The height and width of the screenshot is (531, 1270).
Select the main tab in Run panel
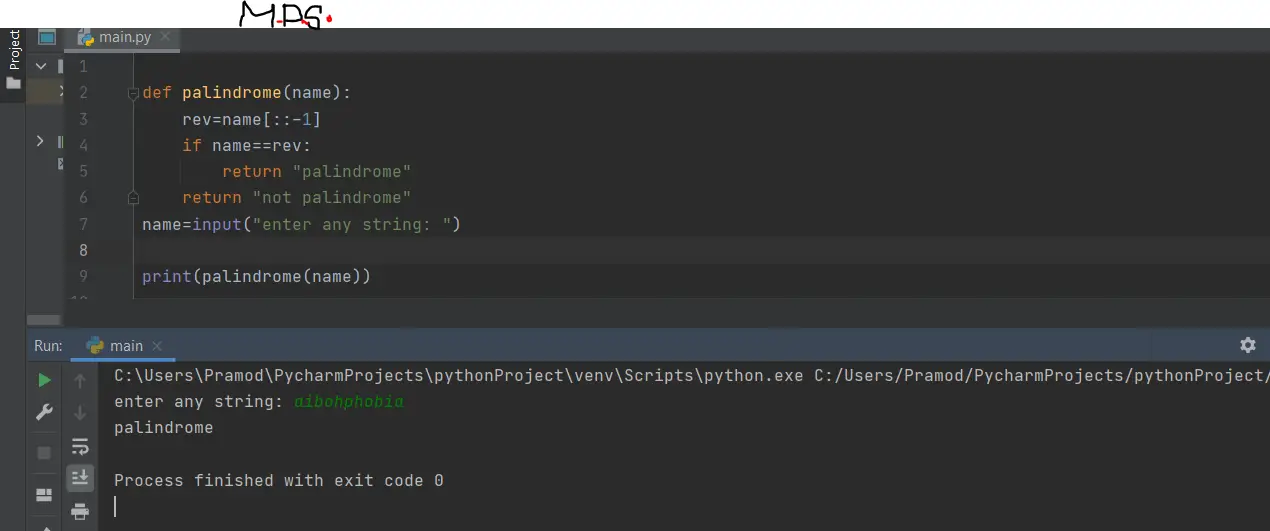coord(125,346)
